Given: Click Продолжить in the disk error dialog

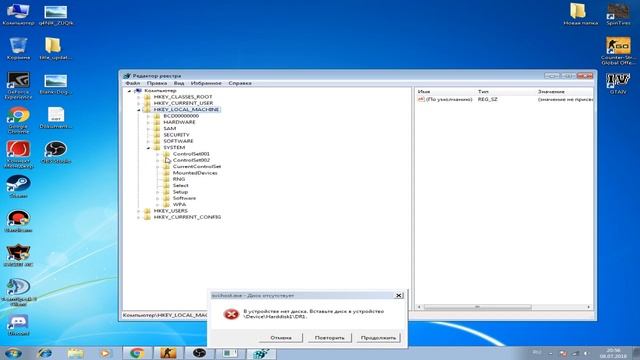Looking at the screenshot, I should 378,338.
